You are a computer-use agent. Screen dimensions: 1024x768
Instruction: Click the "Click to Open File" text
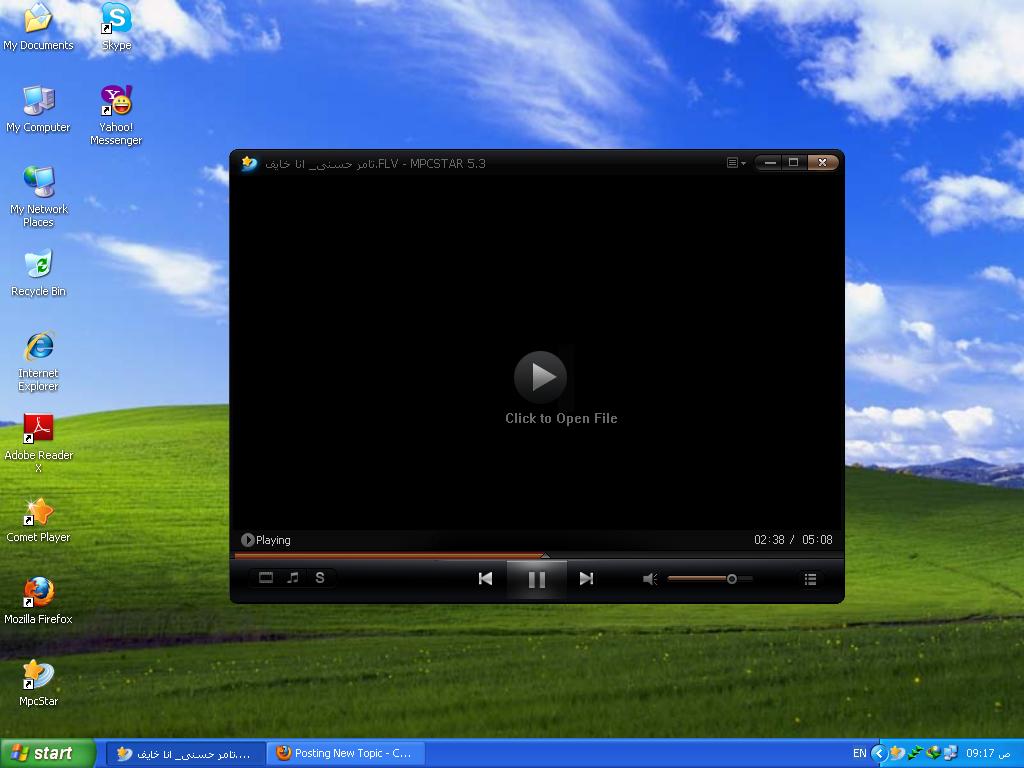pyautogui.click(x=561, y=419)
